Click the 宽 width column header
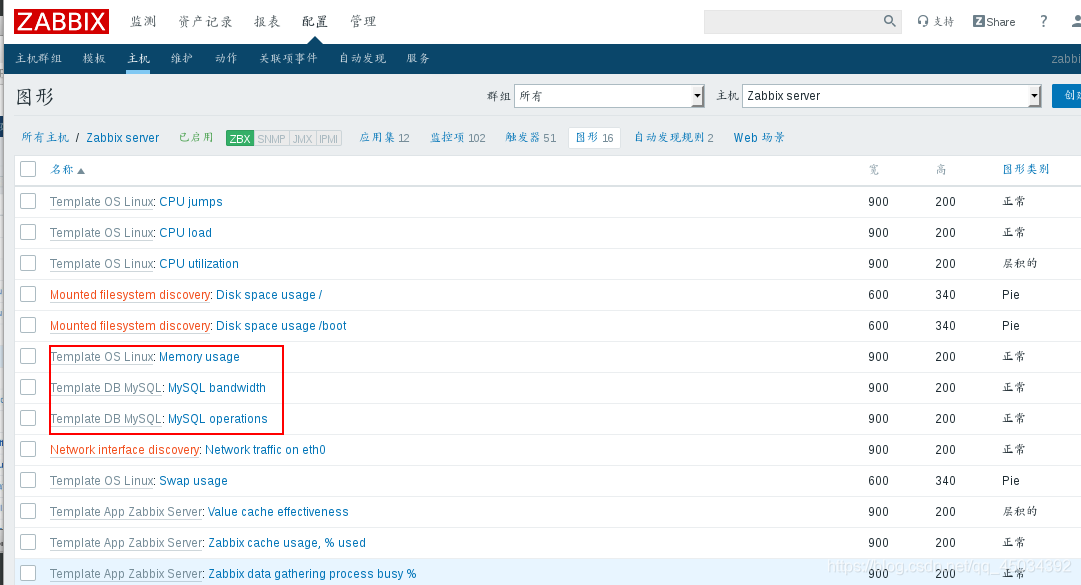The image size is (1081, 585). click(x=873, y=170)
